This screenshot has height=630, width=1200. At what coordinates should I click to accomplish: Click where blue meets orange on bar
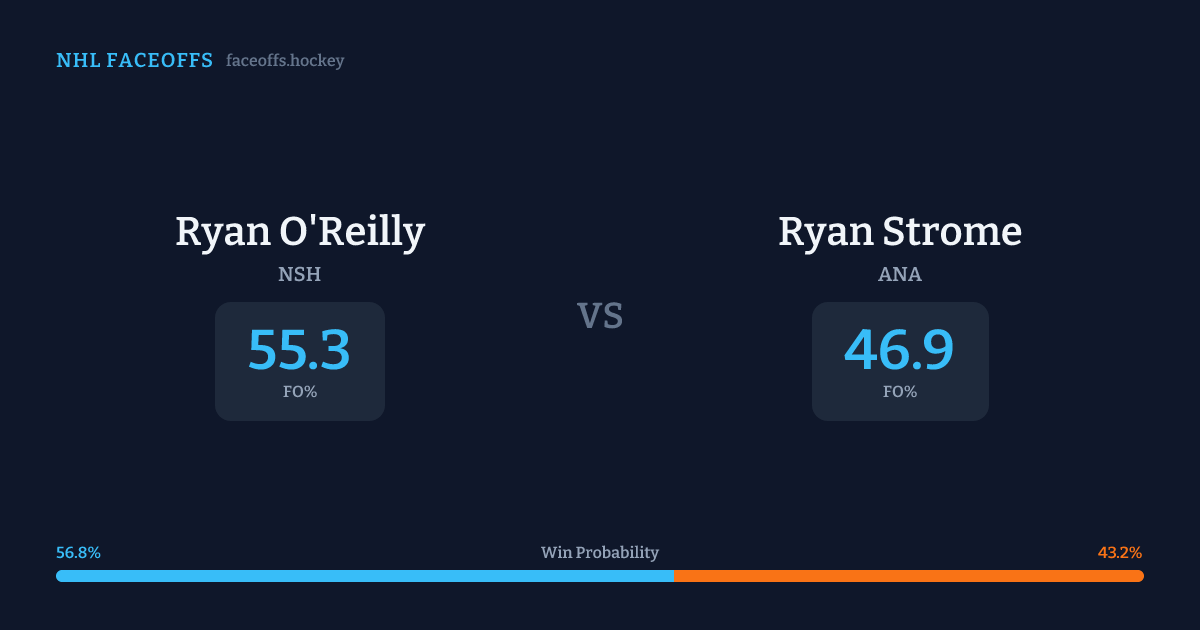(x=673, y=576)
